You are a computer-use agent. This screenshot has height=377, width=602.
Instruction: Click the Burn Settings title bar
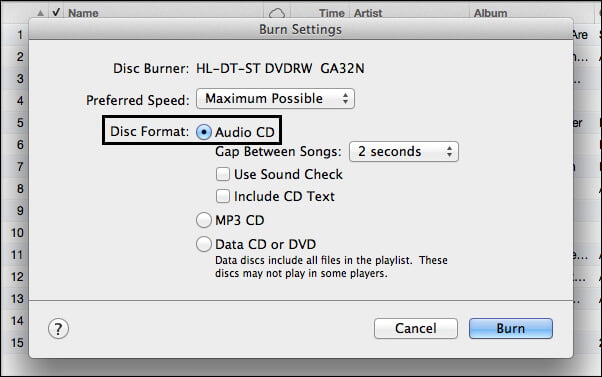pyautogui.click(x=301, y=29)
